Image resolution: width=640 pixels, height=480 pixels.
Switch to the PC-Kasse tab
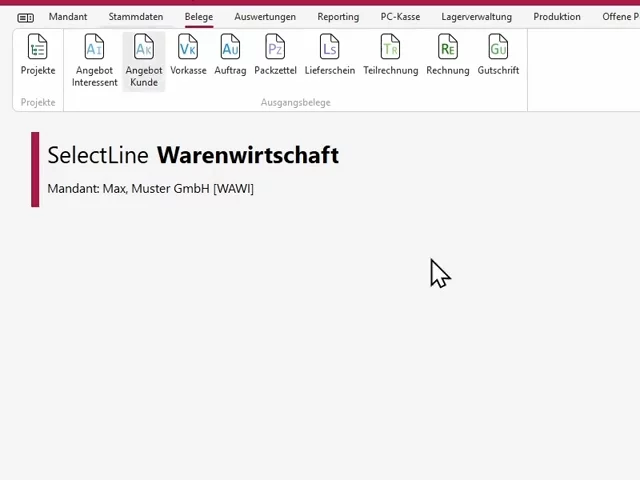[x=400, y=17]
